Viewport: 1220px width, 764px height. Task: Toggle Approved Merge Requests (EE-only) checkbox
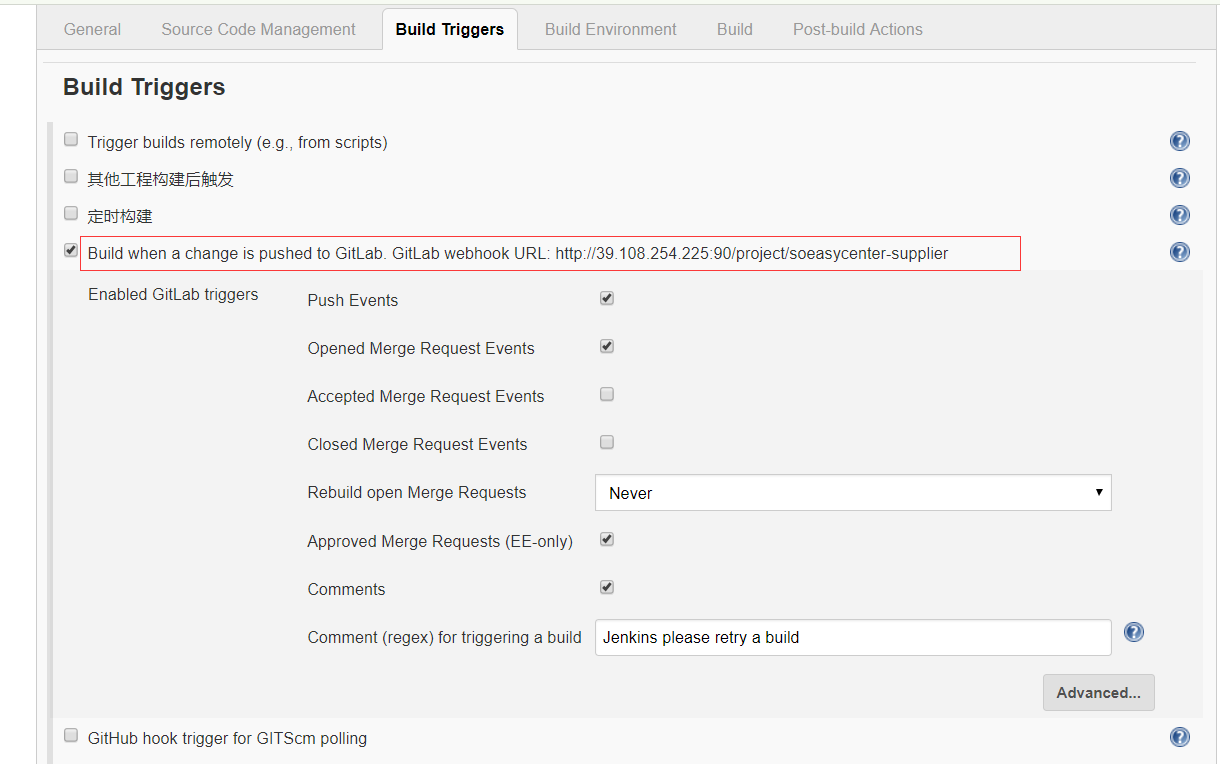click(x=607, y=539)
